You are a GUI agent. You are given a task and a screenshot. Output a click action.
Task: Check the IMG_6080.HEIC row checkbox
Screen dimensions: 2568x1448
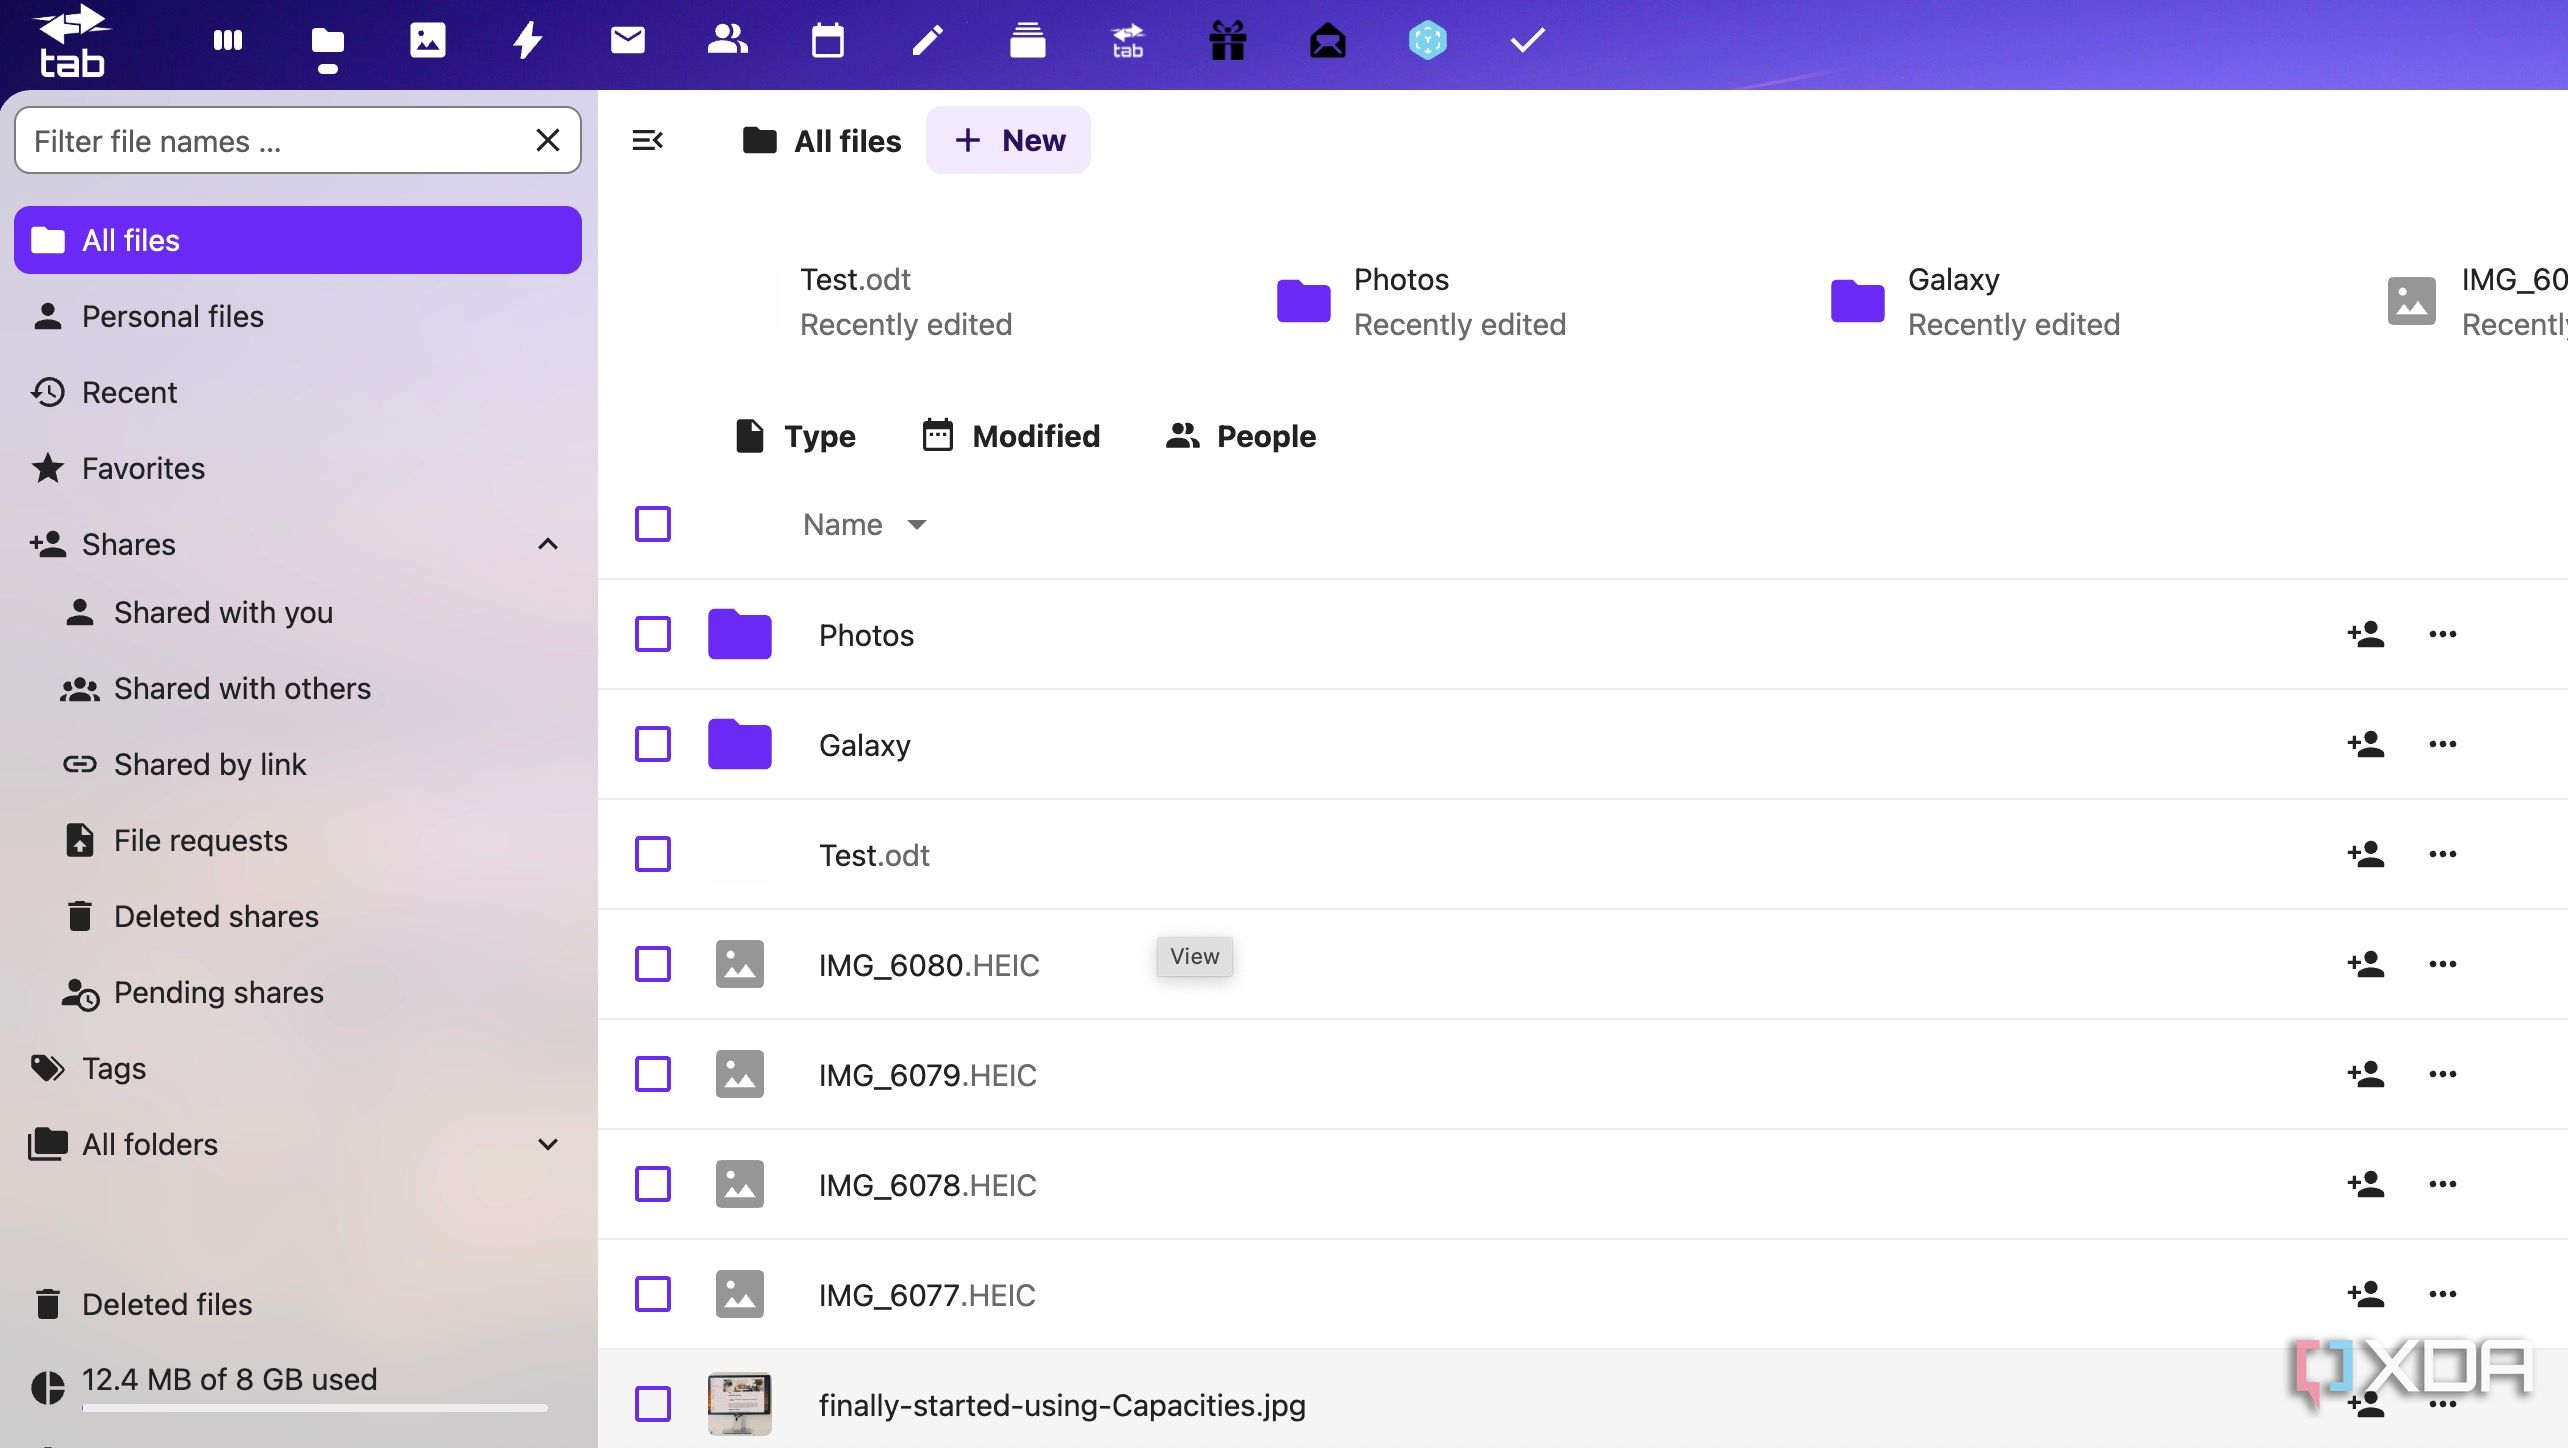[x=652, y=964]
